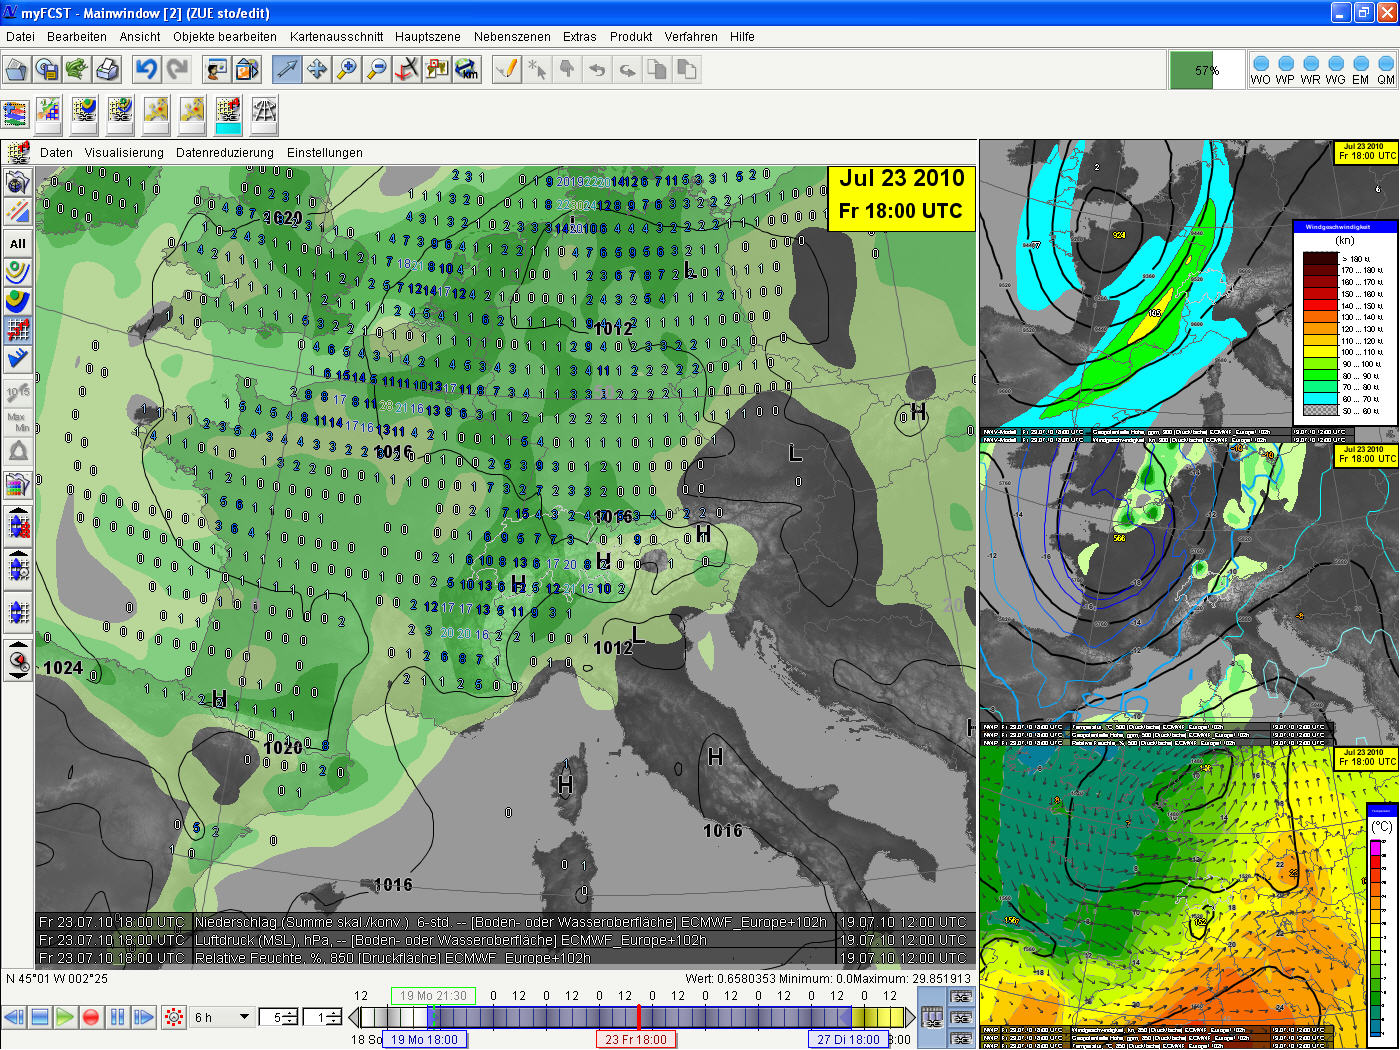Select the zoom out magnifier tool
The height and width of the screenshot is (1050, 1400).
377,69
